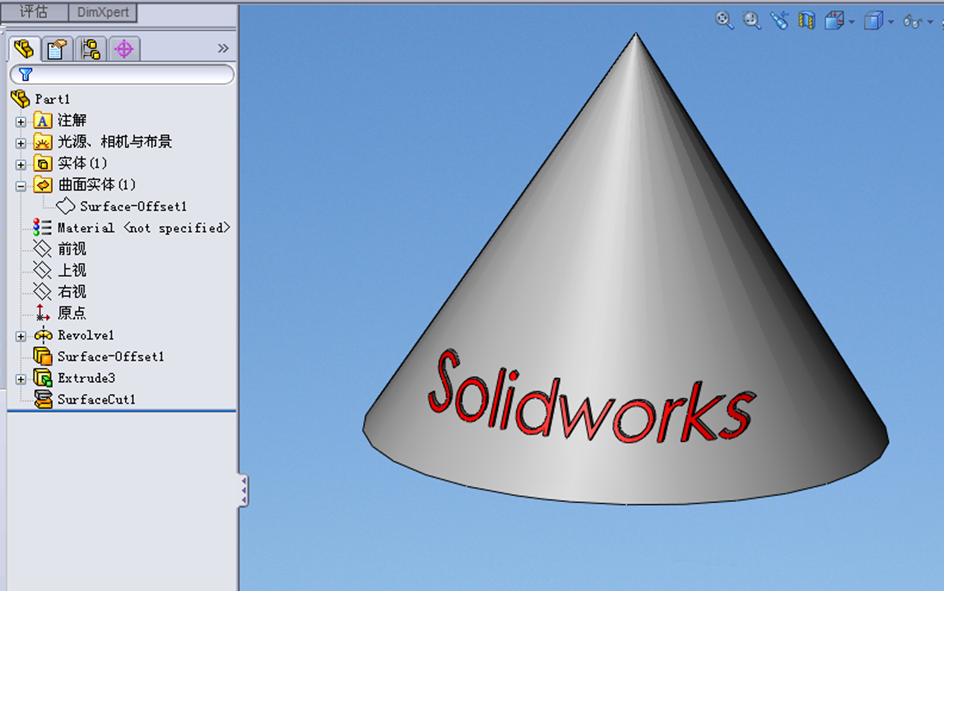960x720 pixels.
Task: Click the Zoom to Area magnifier icon
Action: (752, 20)
